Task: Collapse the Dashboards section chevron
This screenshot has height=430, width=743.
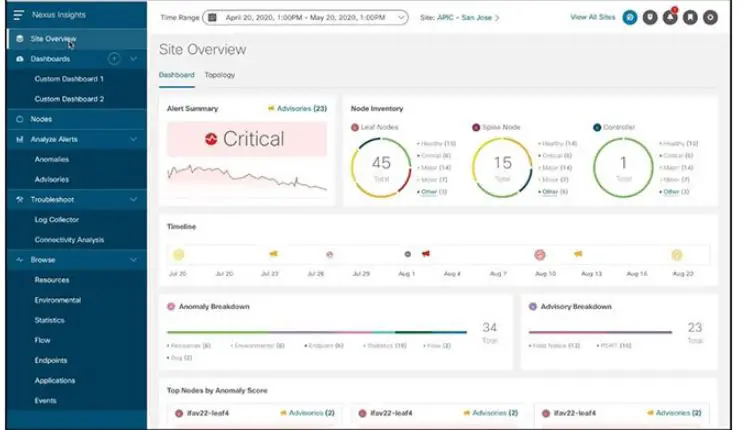Action: (134, 59)
